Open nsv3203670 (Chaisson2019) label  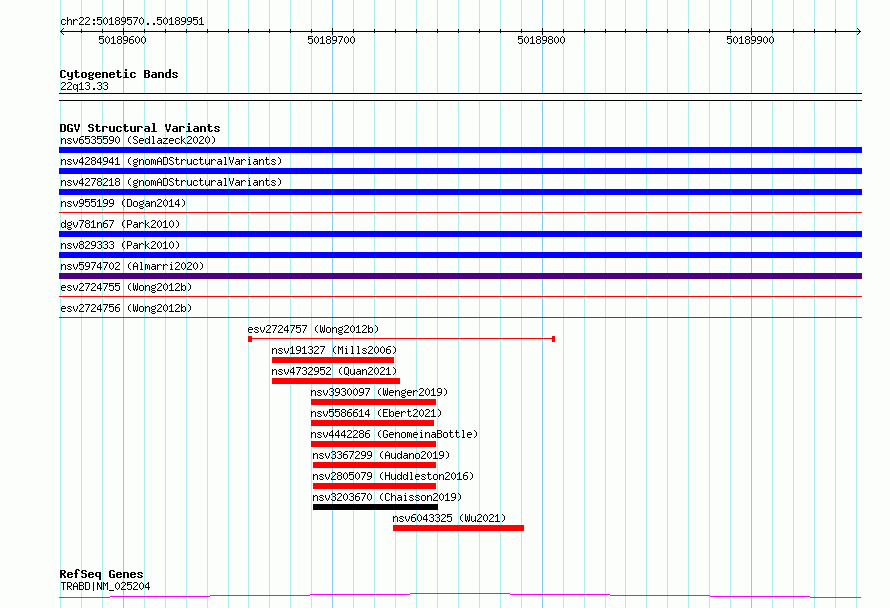pyautogui.click(x=387, y=497)
